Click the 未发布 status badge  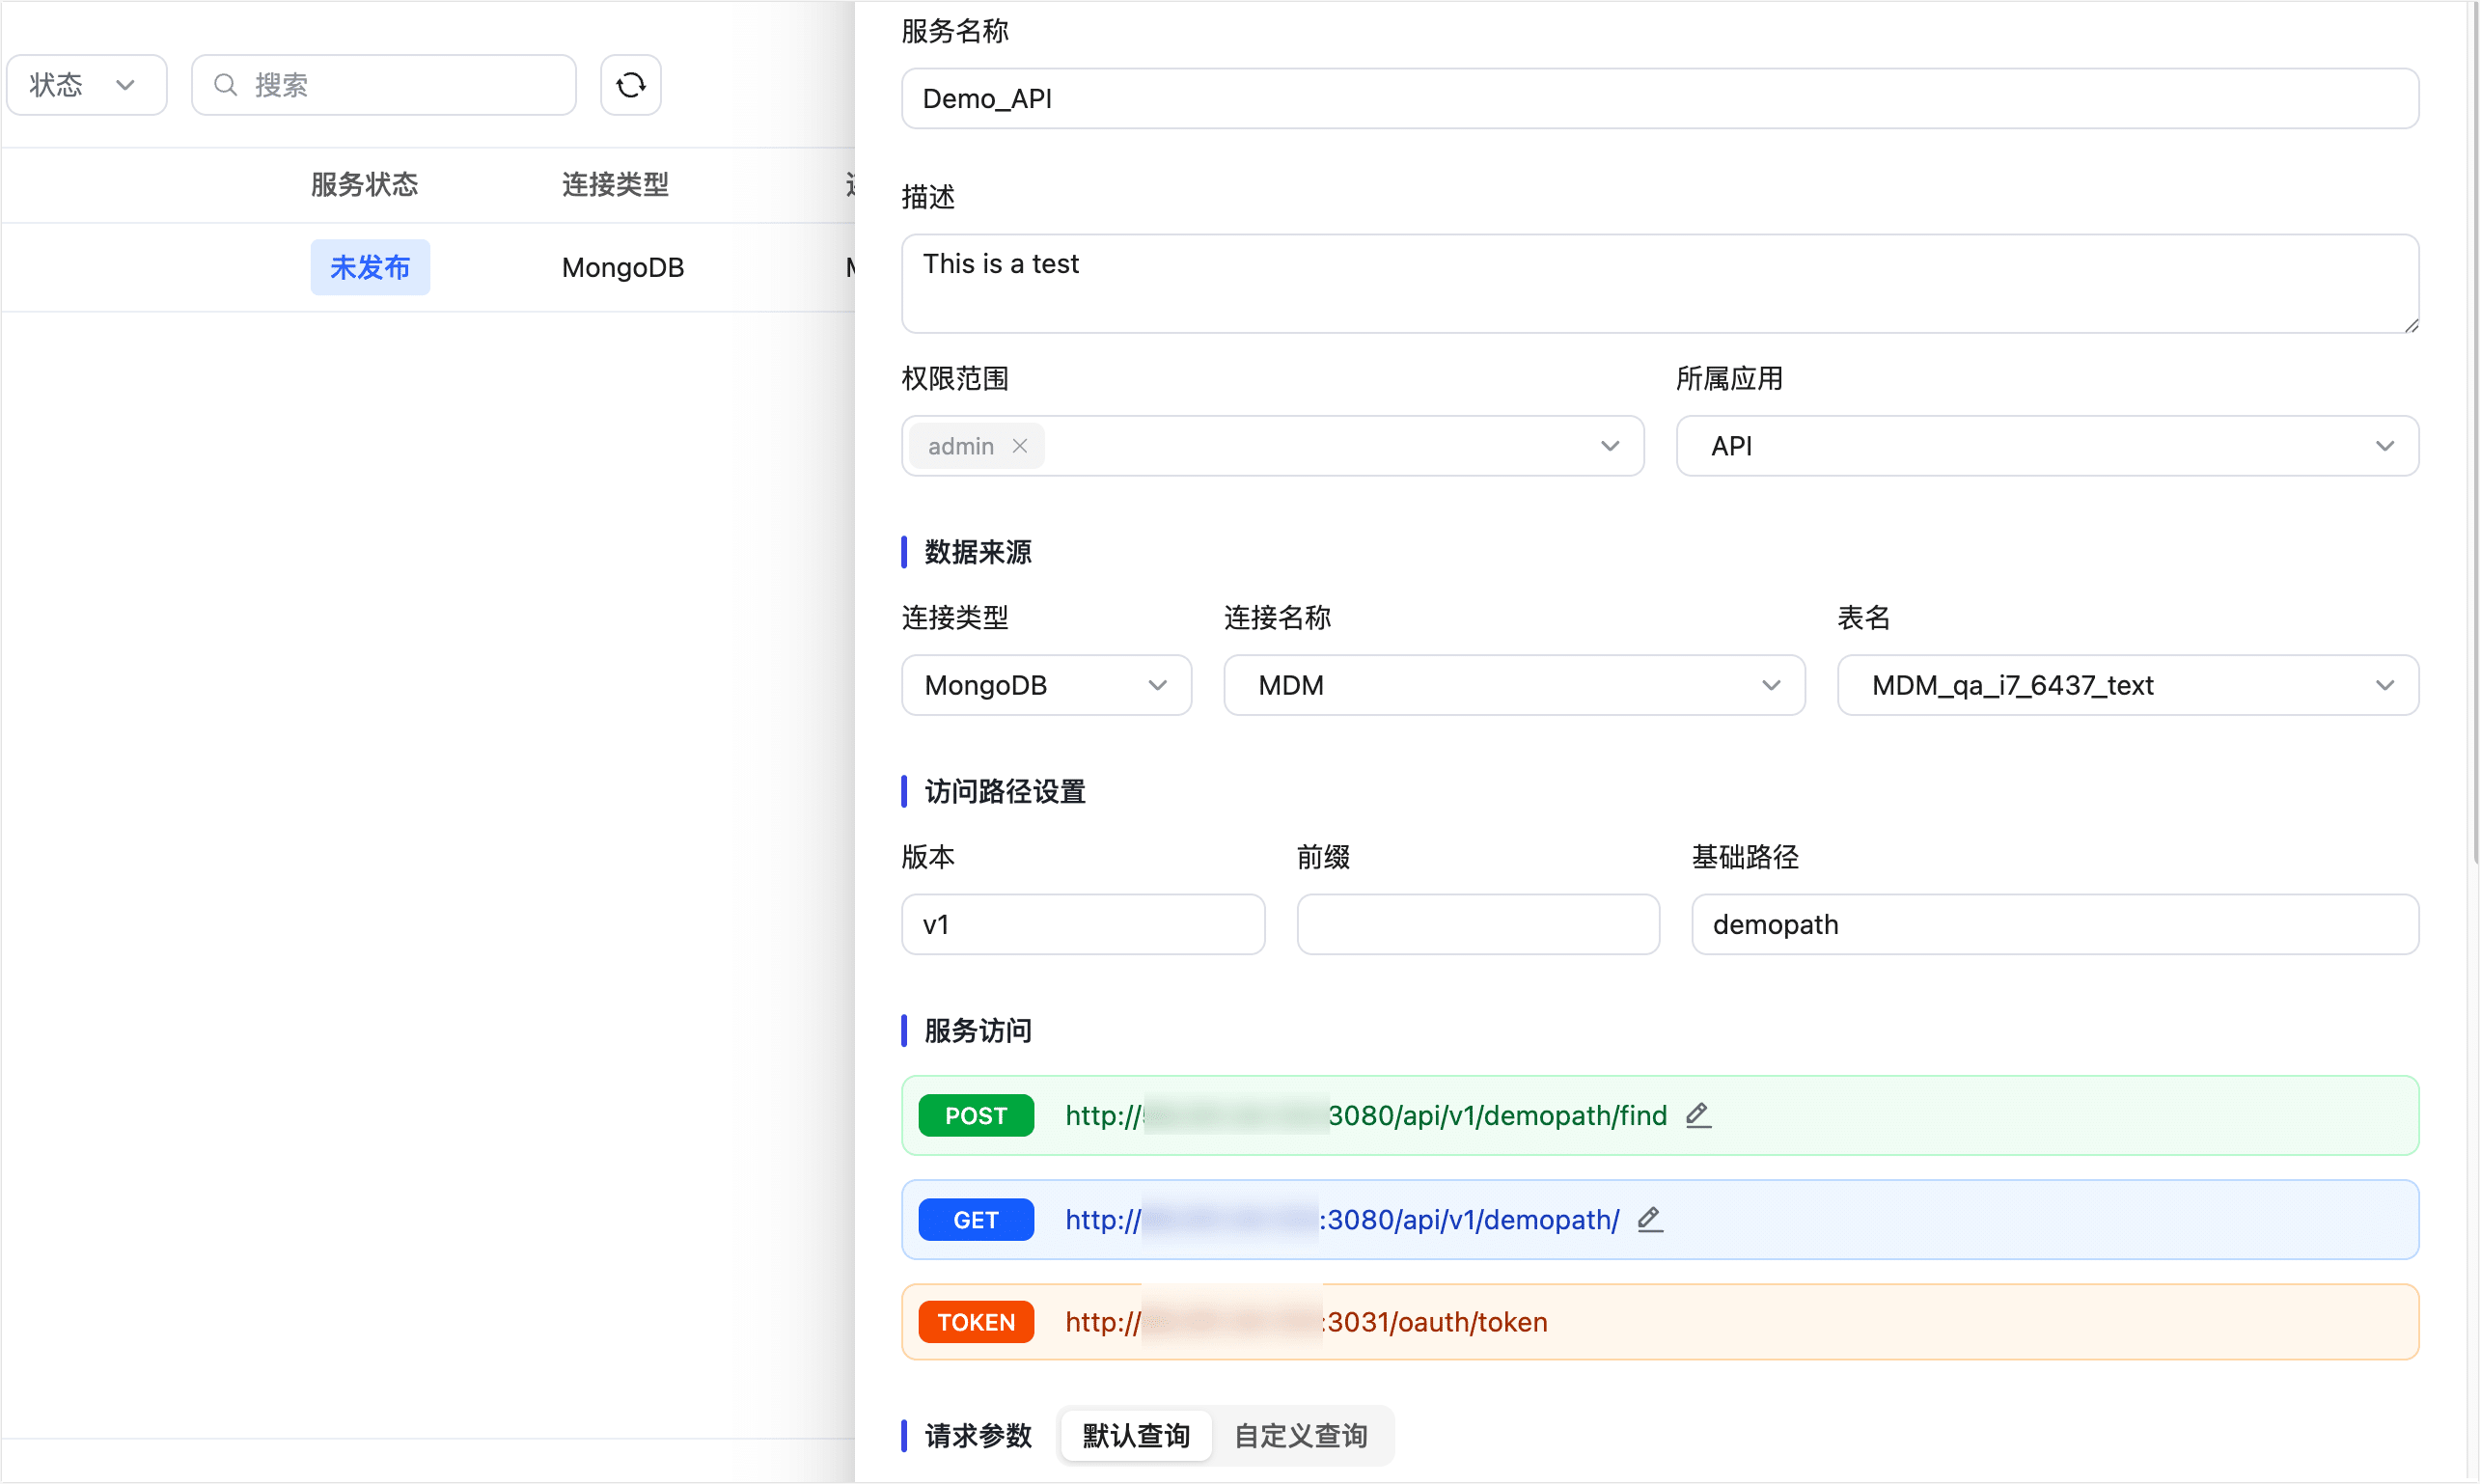[370, 267]
